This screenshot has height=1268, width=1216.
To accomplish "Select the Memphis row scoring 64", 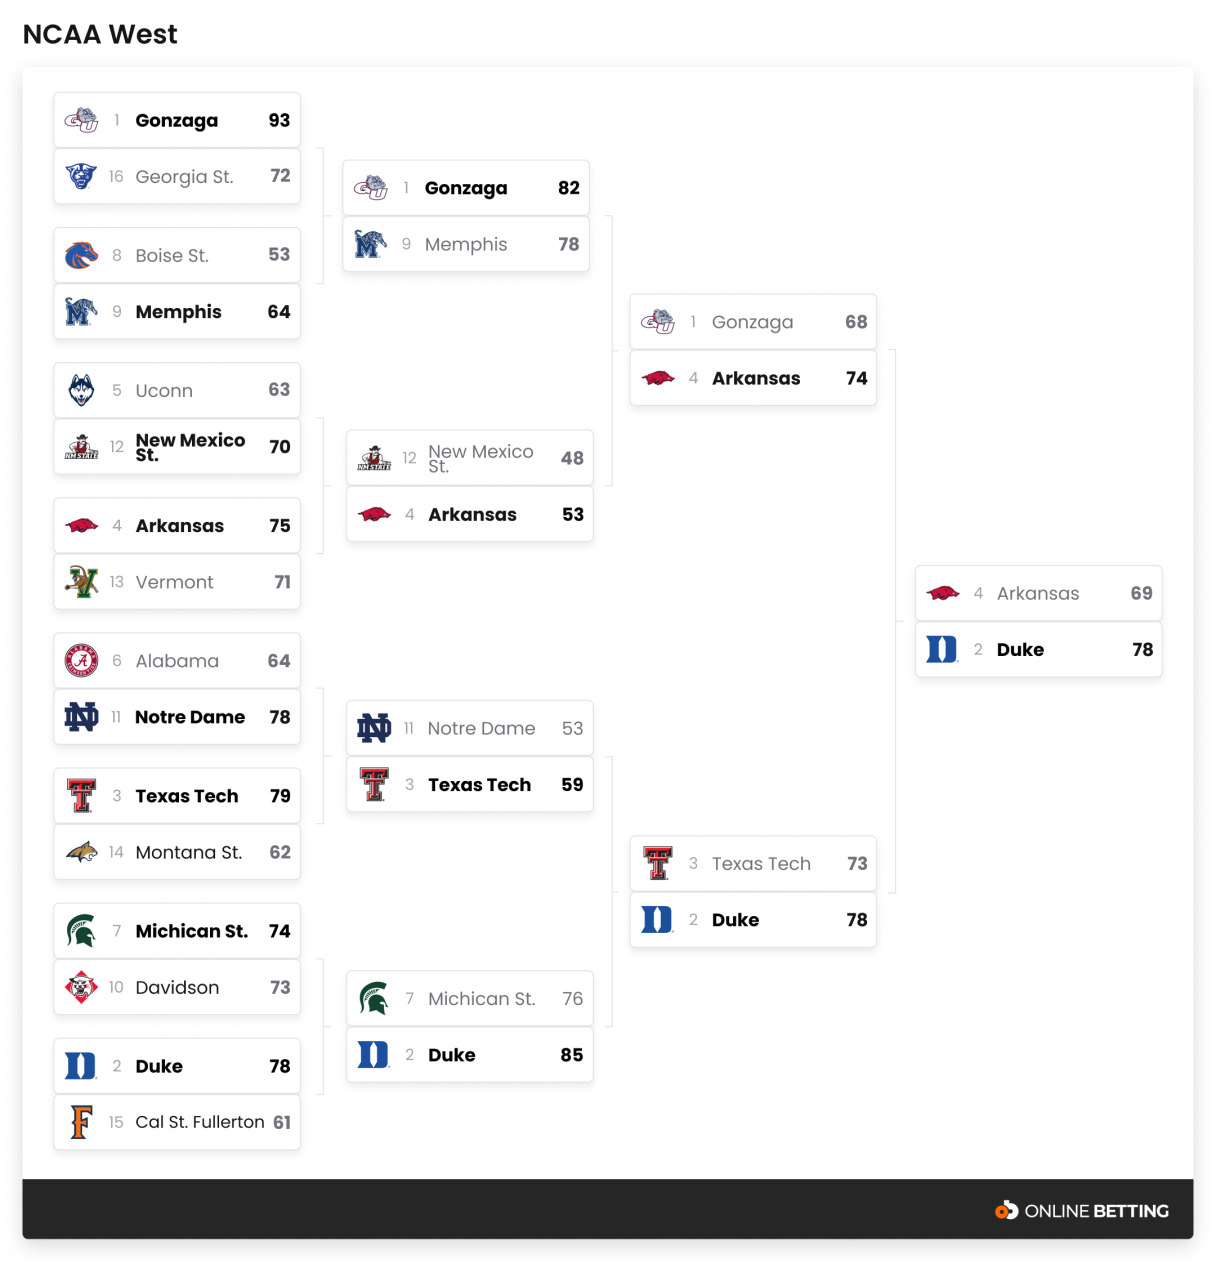I will [x=177, y=312].
